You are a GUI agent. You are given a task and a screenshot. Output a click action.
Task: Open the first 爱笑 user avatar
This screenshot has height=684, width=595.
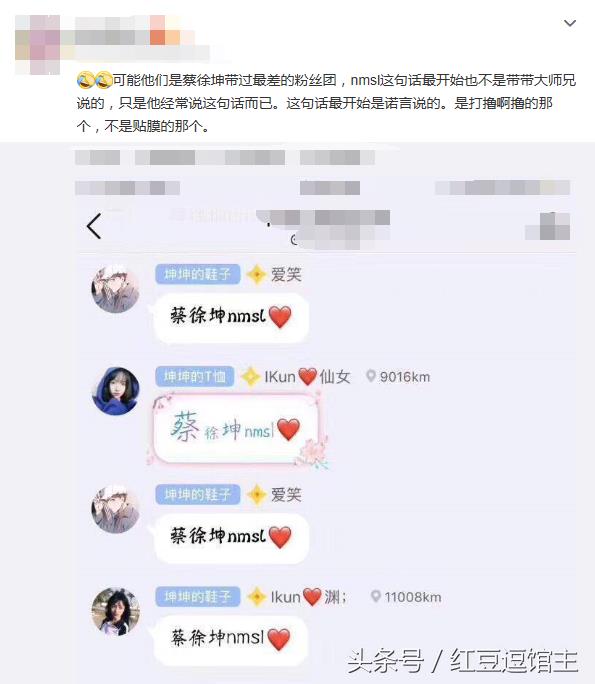(115, 288)
